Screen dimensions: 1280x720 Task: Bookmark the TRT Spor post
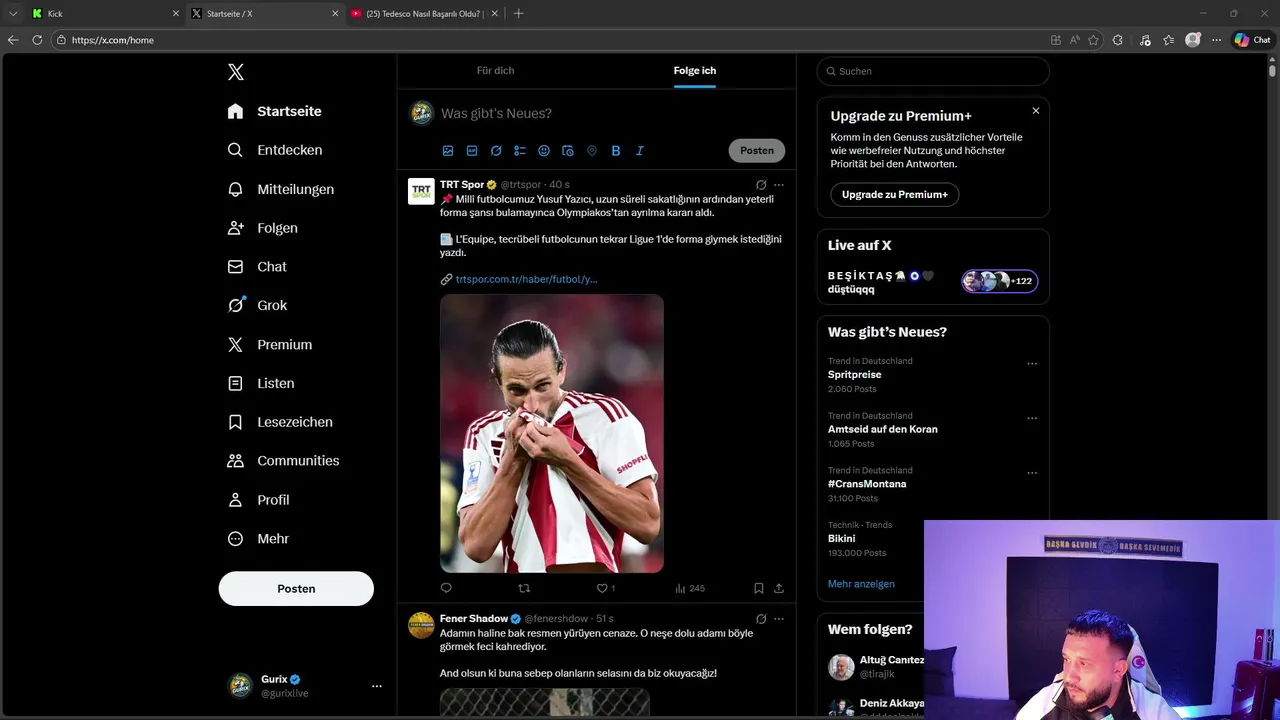759,588
